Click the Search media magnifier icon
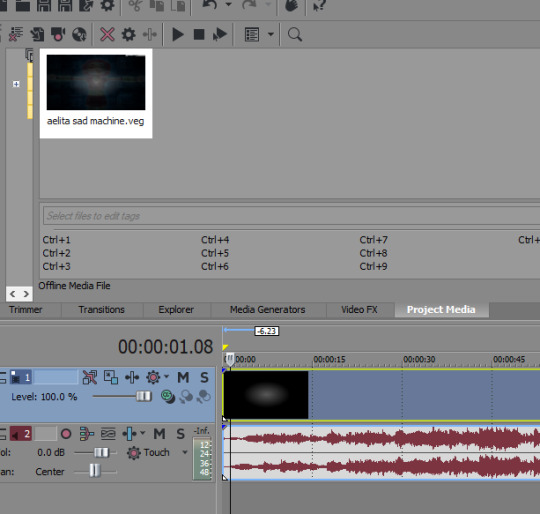 point(295,34)
